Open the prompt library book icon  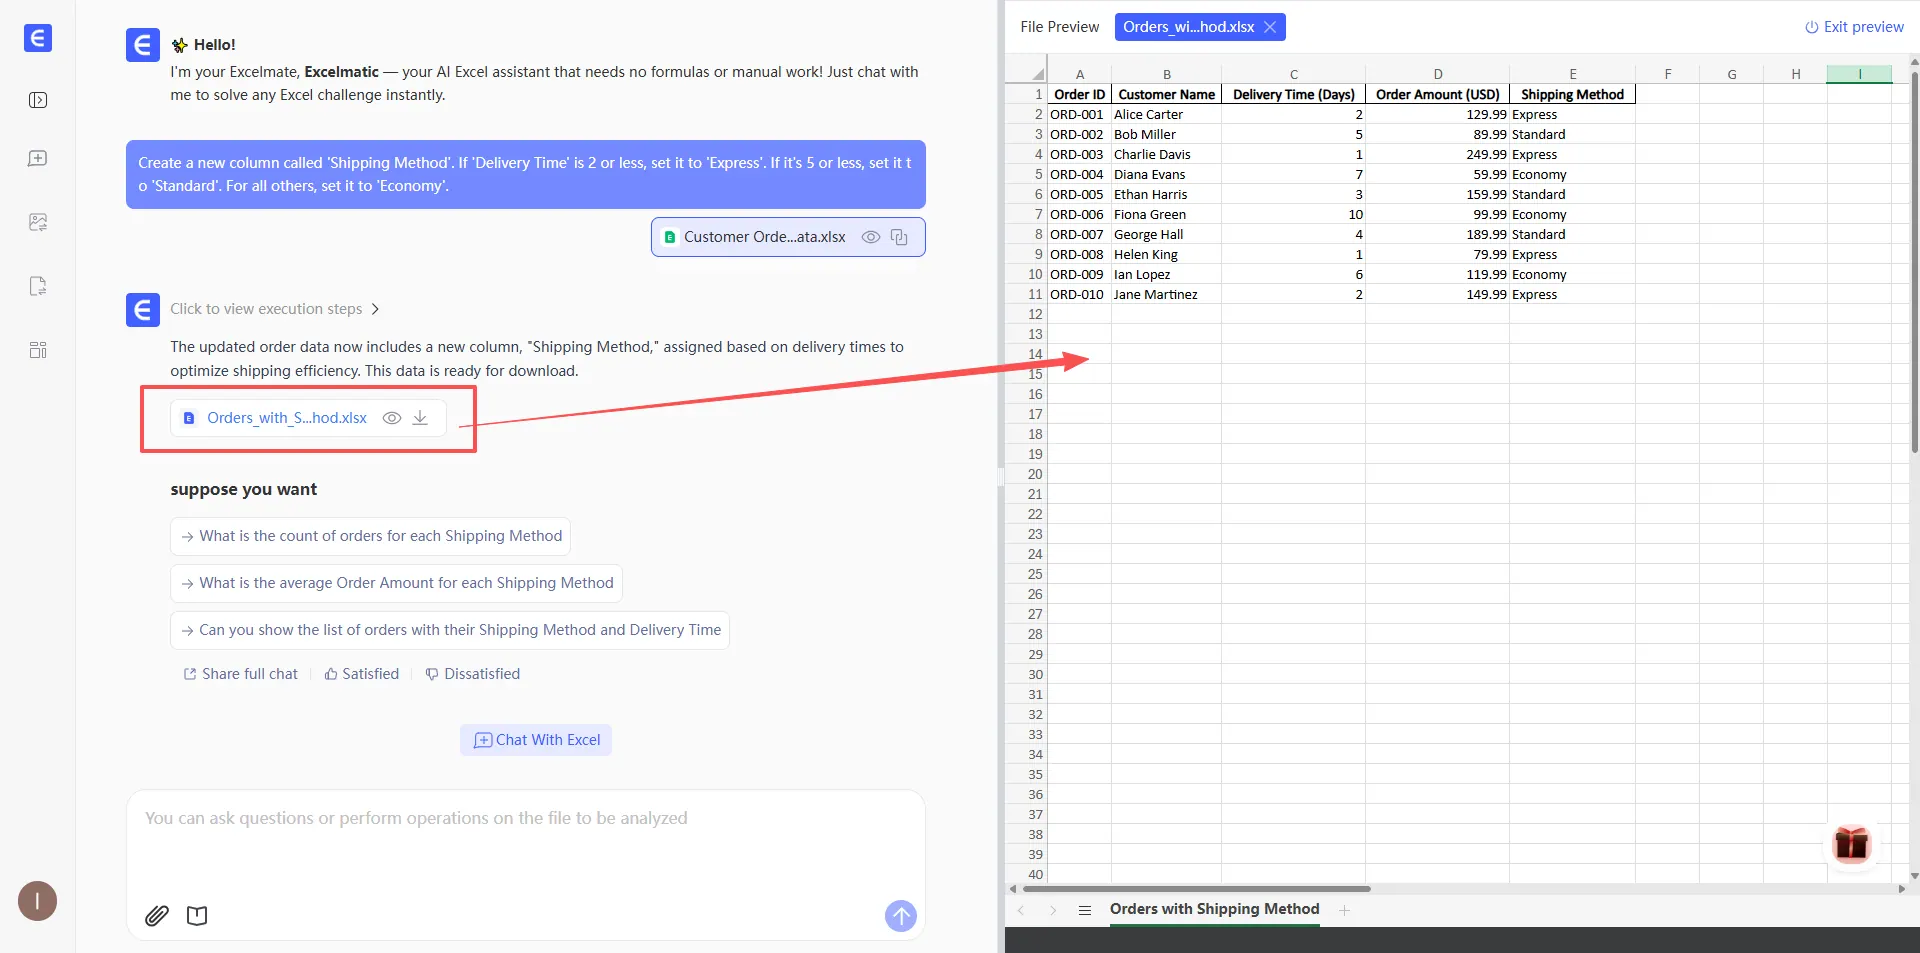click(197, 915)
